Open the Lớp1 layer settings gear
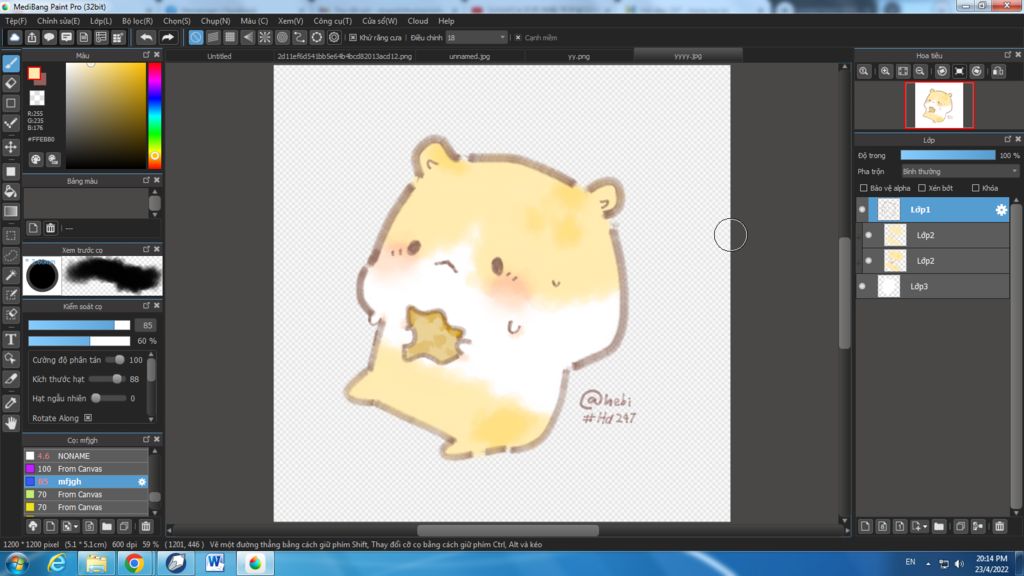The height and width of the screenshot is (576, 1024). point(1000,210)
